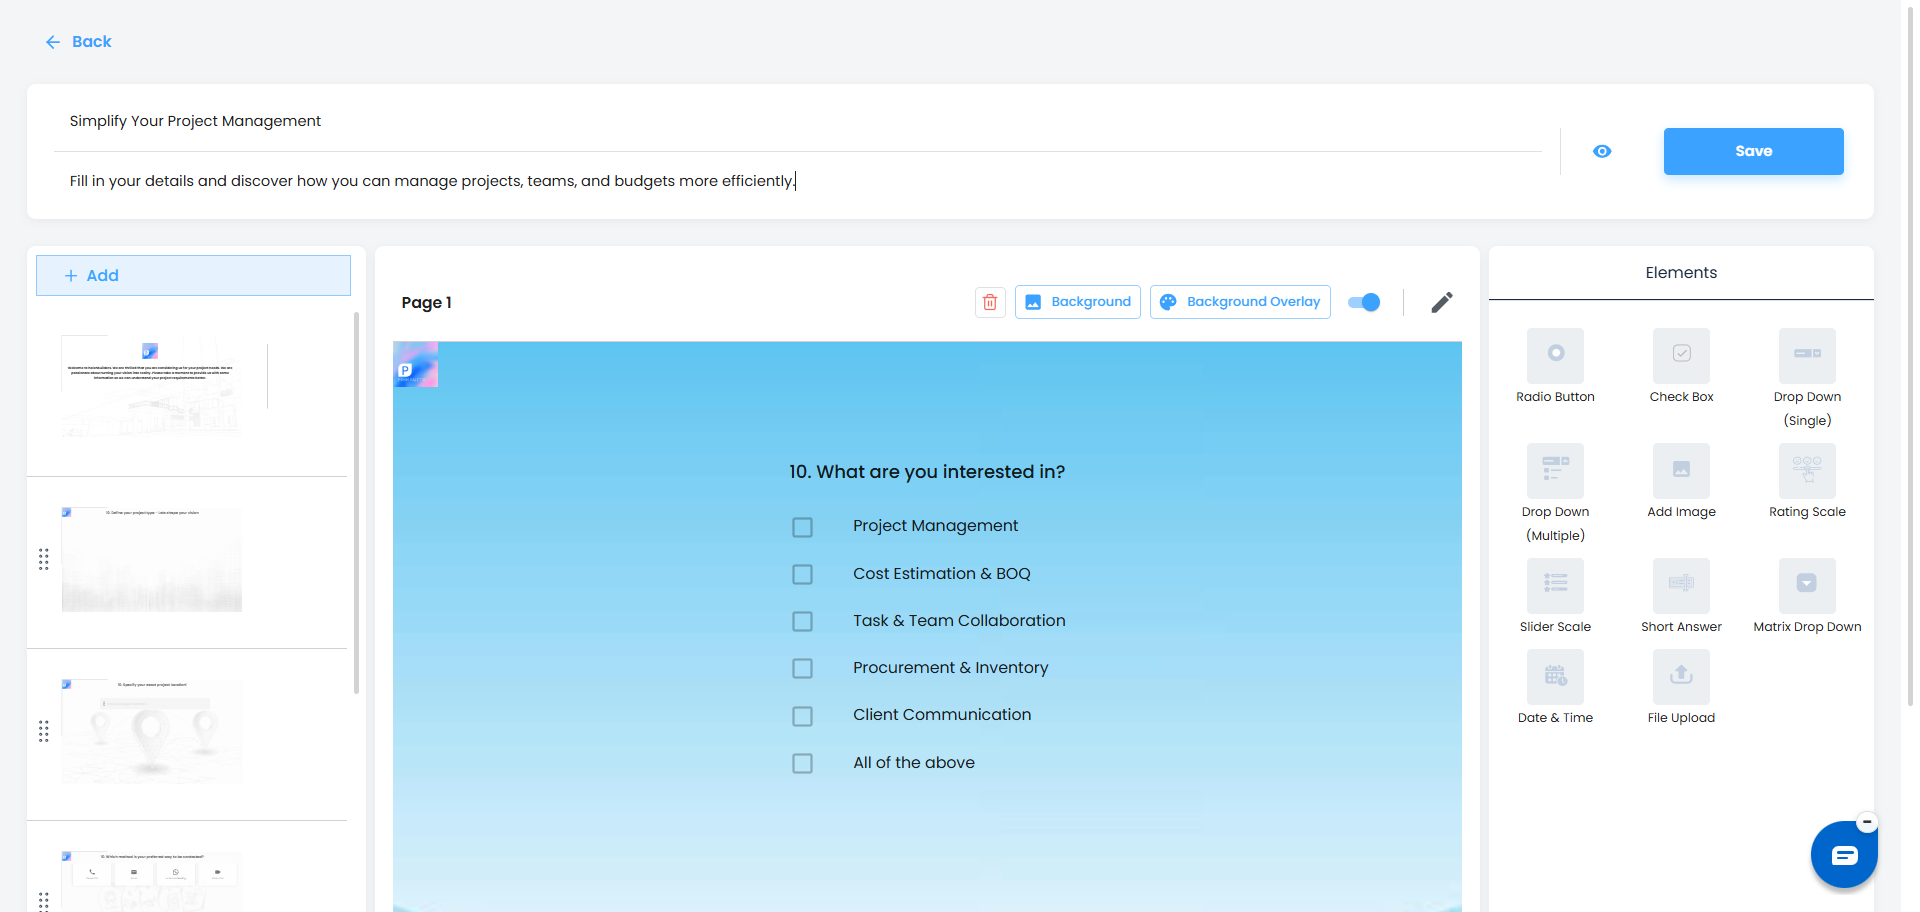Edit the form title field
The height and width of the screenshot is (912, 1920).
tap(798, 121)
